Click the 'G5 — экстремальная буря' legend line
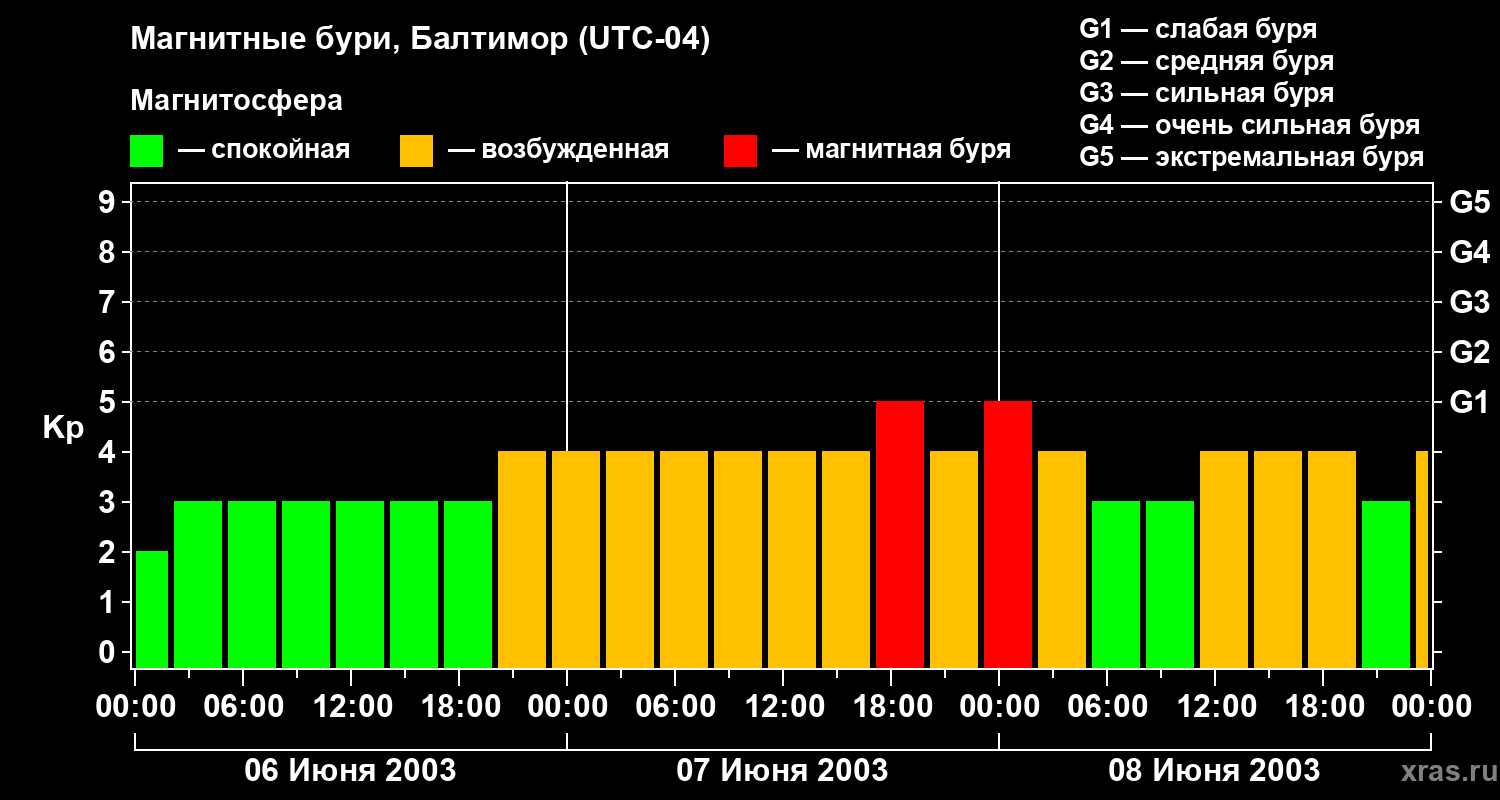The image size is (1500, 800). (x=1251, y=158)
